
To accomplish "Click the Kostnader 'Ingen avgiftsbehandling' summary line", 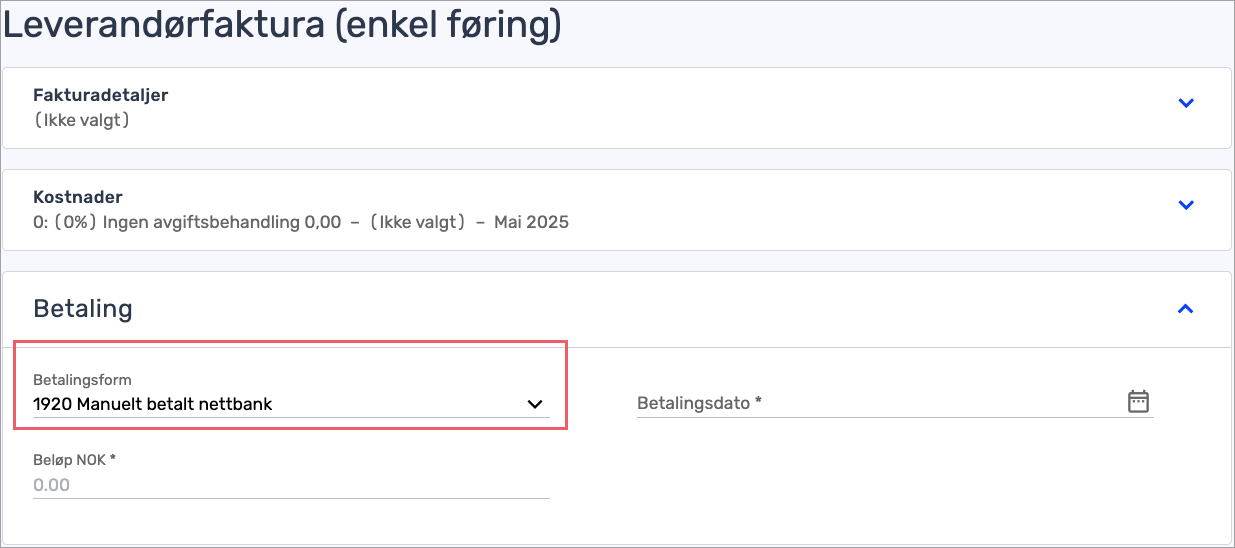I will [x=301, y=222].
